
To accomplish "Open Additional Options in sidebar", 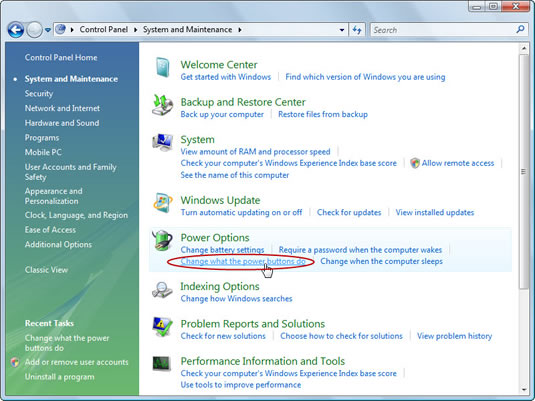I will click(x=58, y=245).
